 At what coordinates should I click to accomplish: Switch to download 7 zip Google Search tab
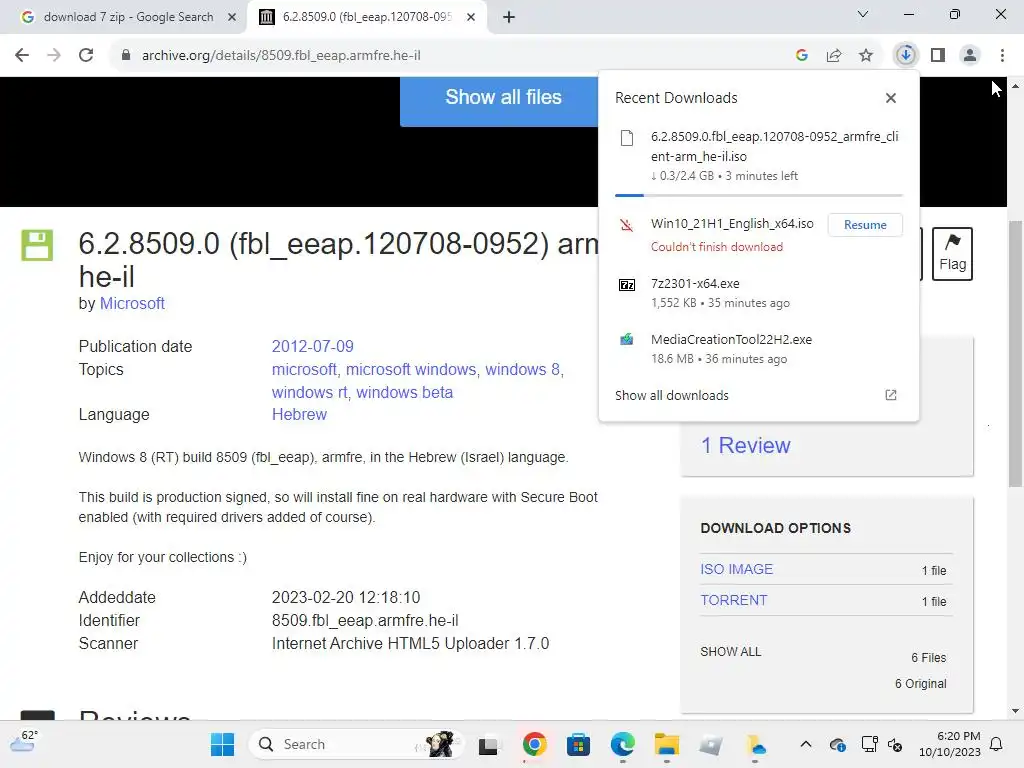click(x=128, y=17)
